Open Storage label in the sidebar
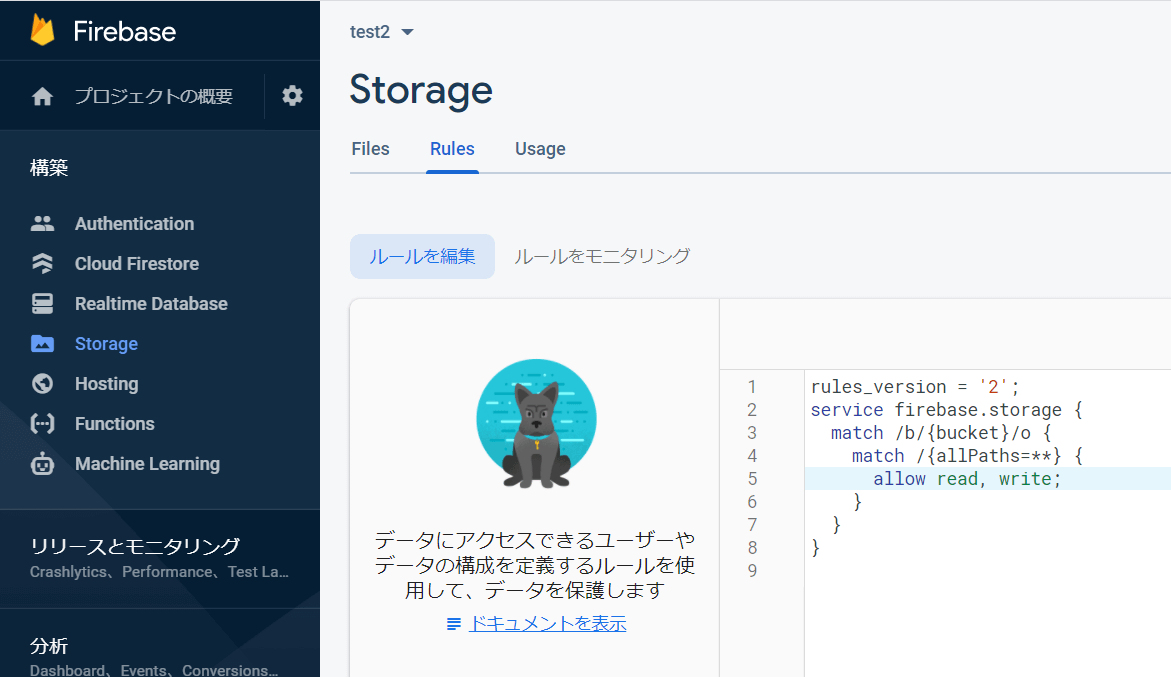Image resolution: width=1171 pixels, height=677 pixels. (106, 344)
